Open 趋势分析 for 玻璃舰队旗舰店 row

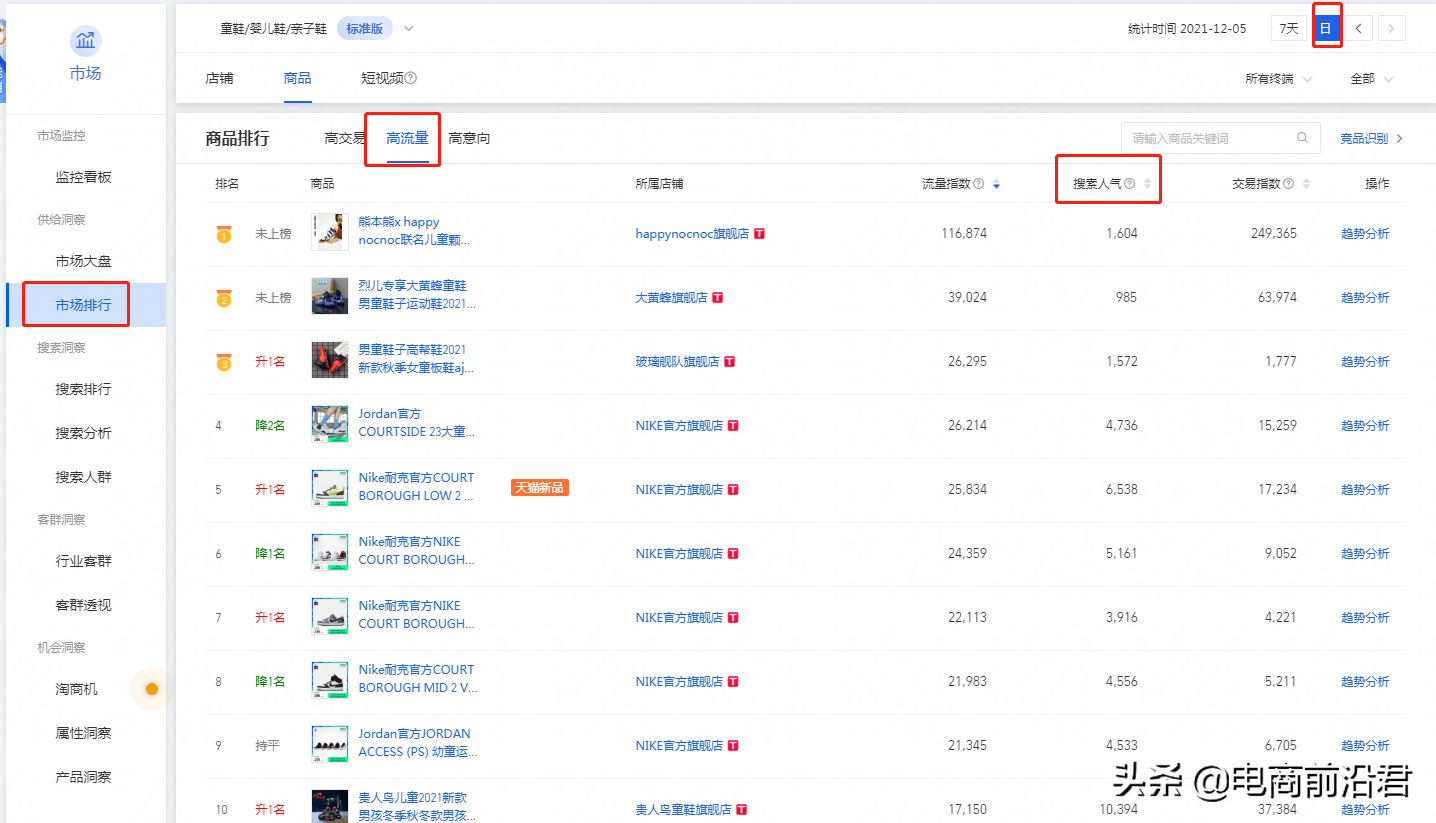coord(1365,362)
